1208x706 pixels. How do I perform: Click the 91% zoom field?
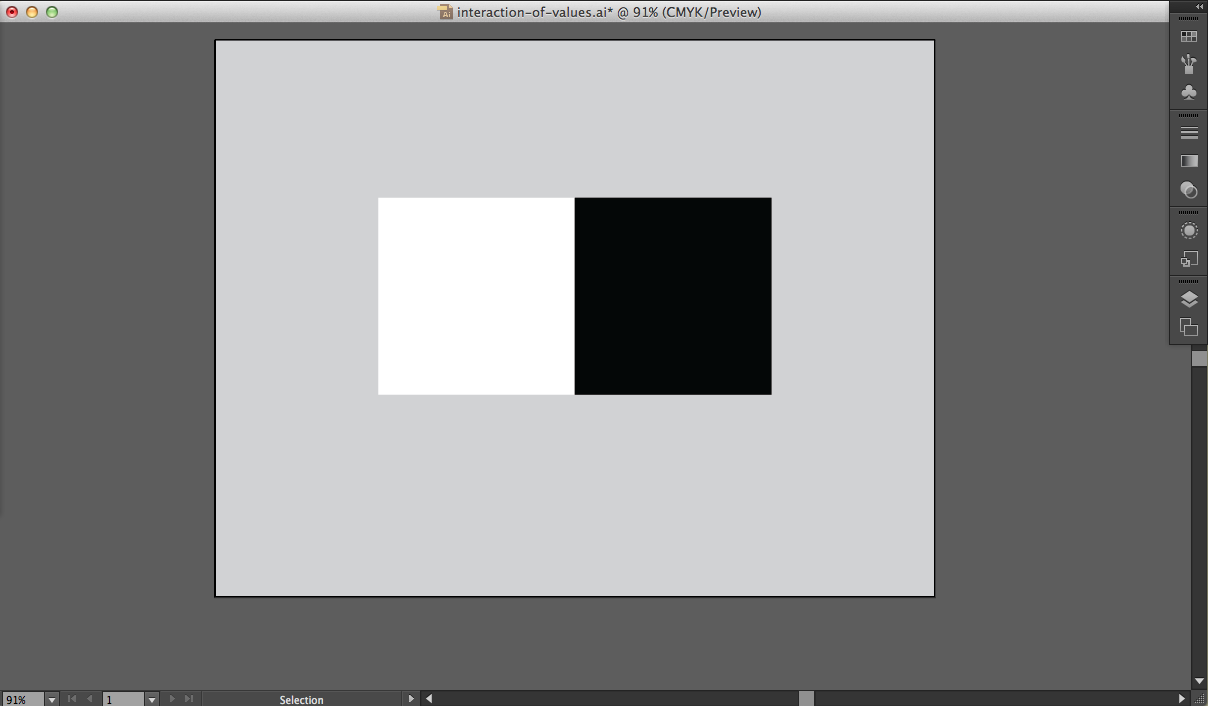pyautogui.click(x=21, y=699)
